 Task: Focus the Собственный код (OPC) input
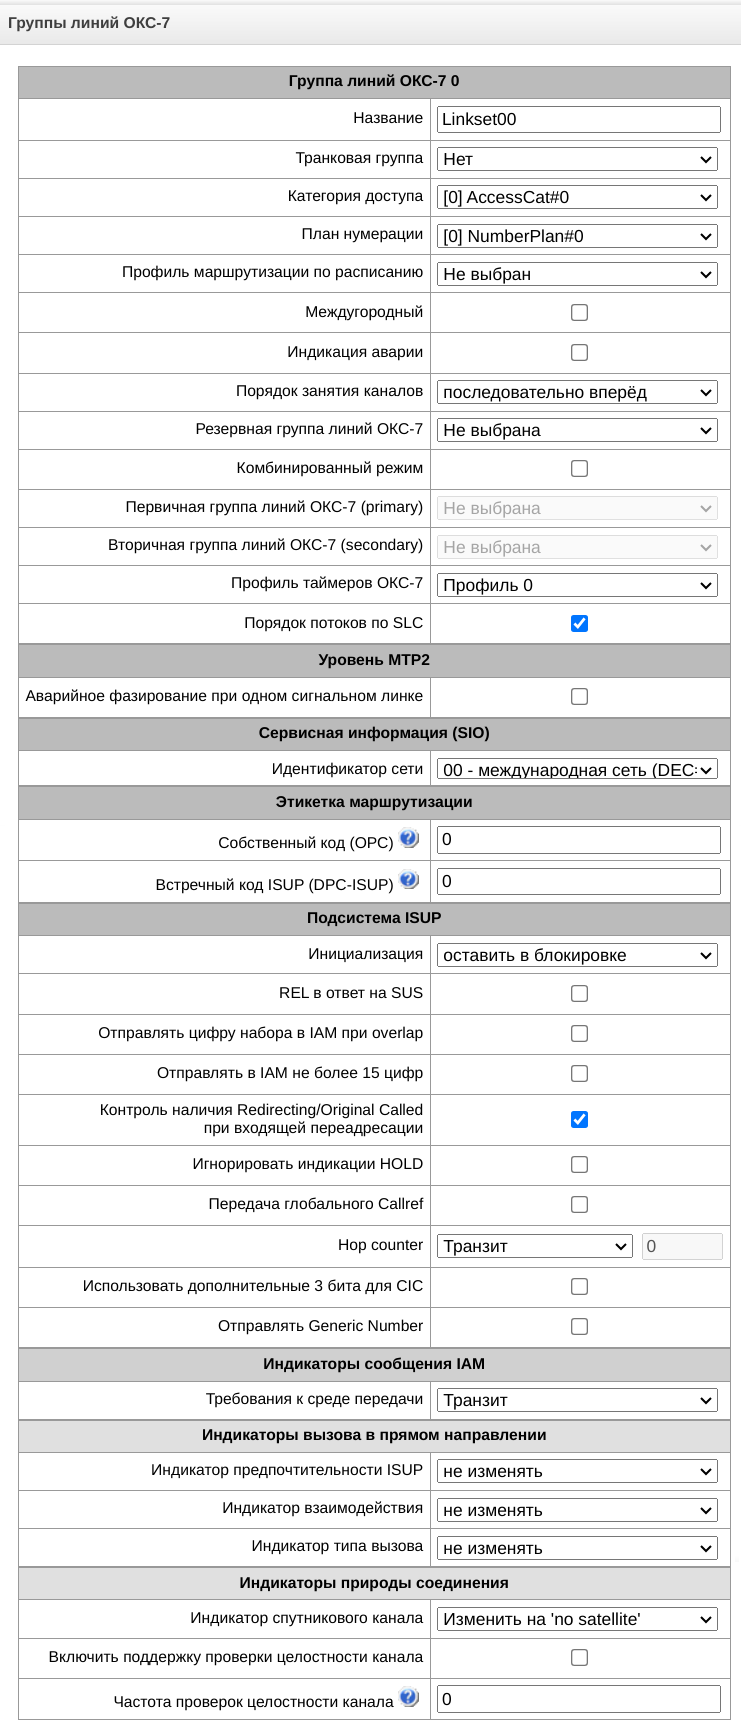click(x=578, y=840)
